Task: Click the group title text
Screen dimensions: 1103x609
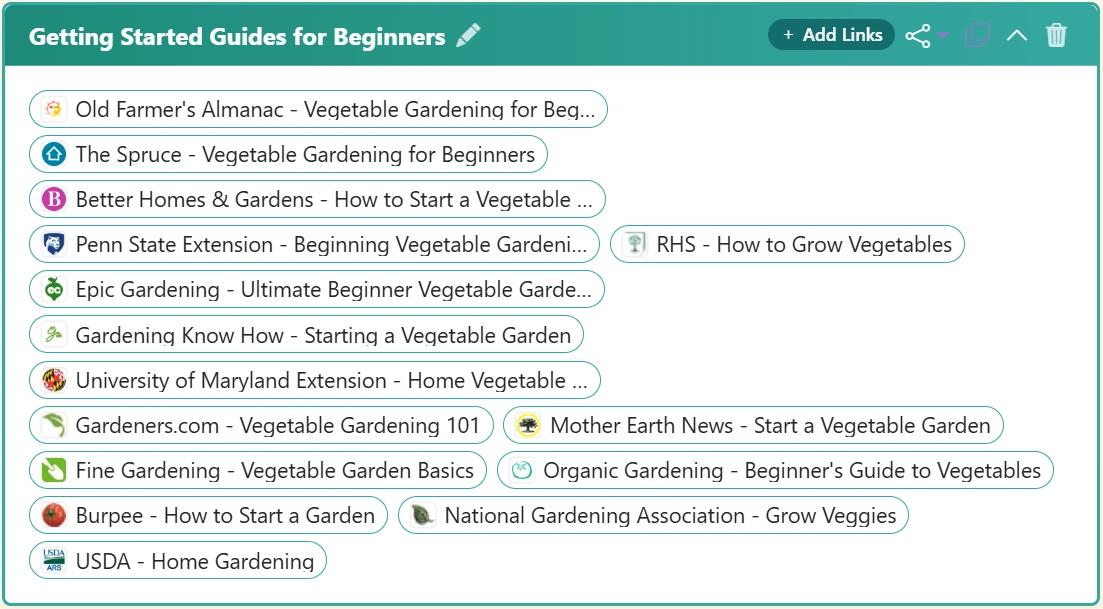Action: [237, 37]
